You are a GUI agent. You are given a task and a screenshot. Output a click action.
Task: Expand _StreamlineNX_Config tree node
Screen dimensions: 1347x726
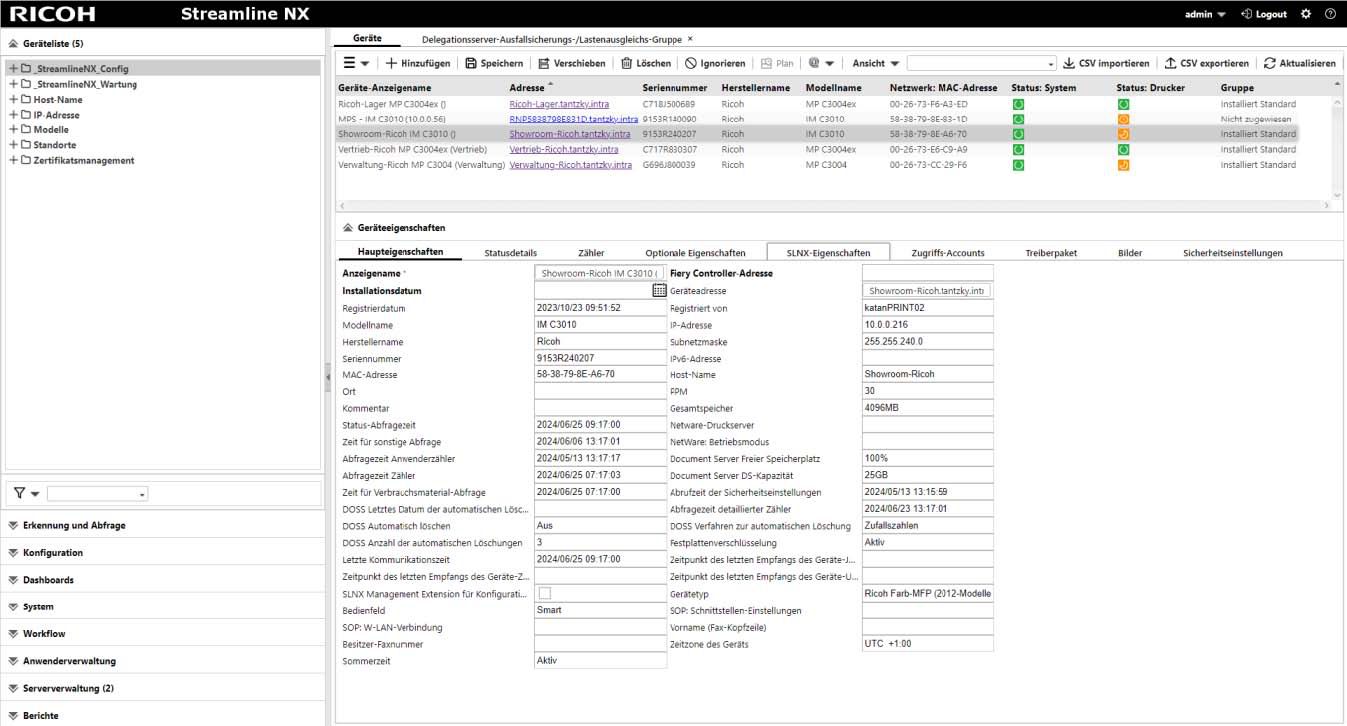pos(13,69)
